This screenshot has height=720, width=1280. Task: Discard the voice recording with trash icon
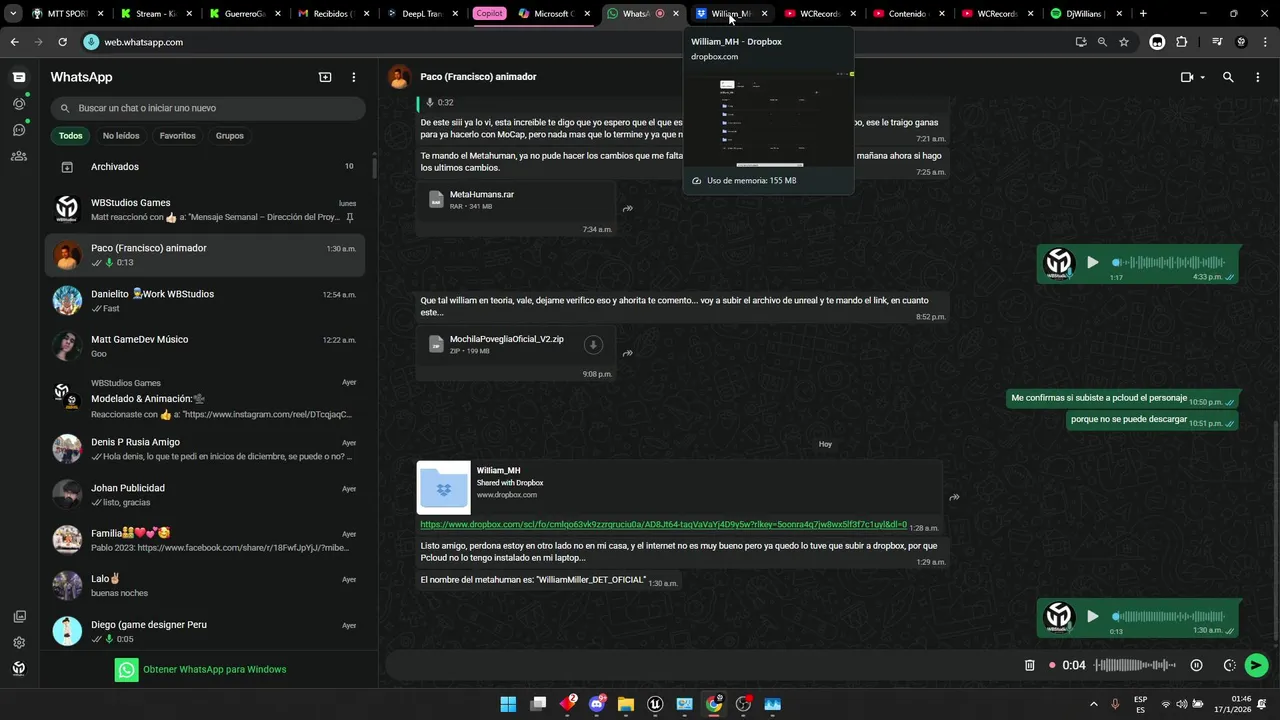[1029, 665]
